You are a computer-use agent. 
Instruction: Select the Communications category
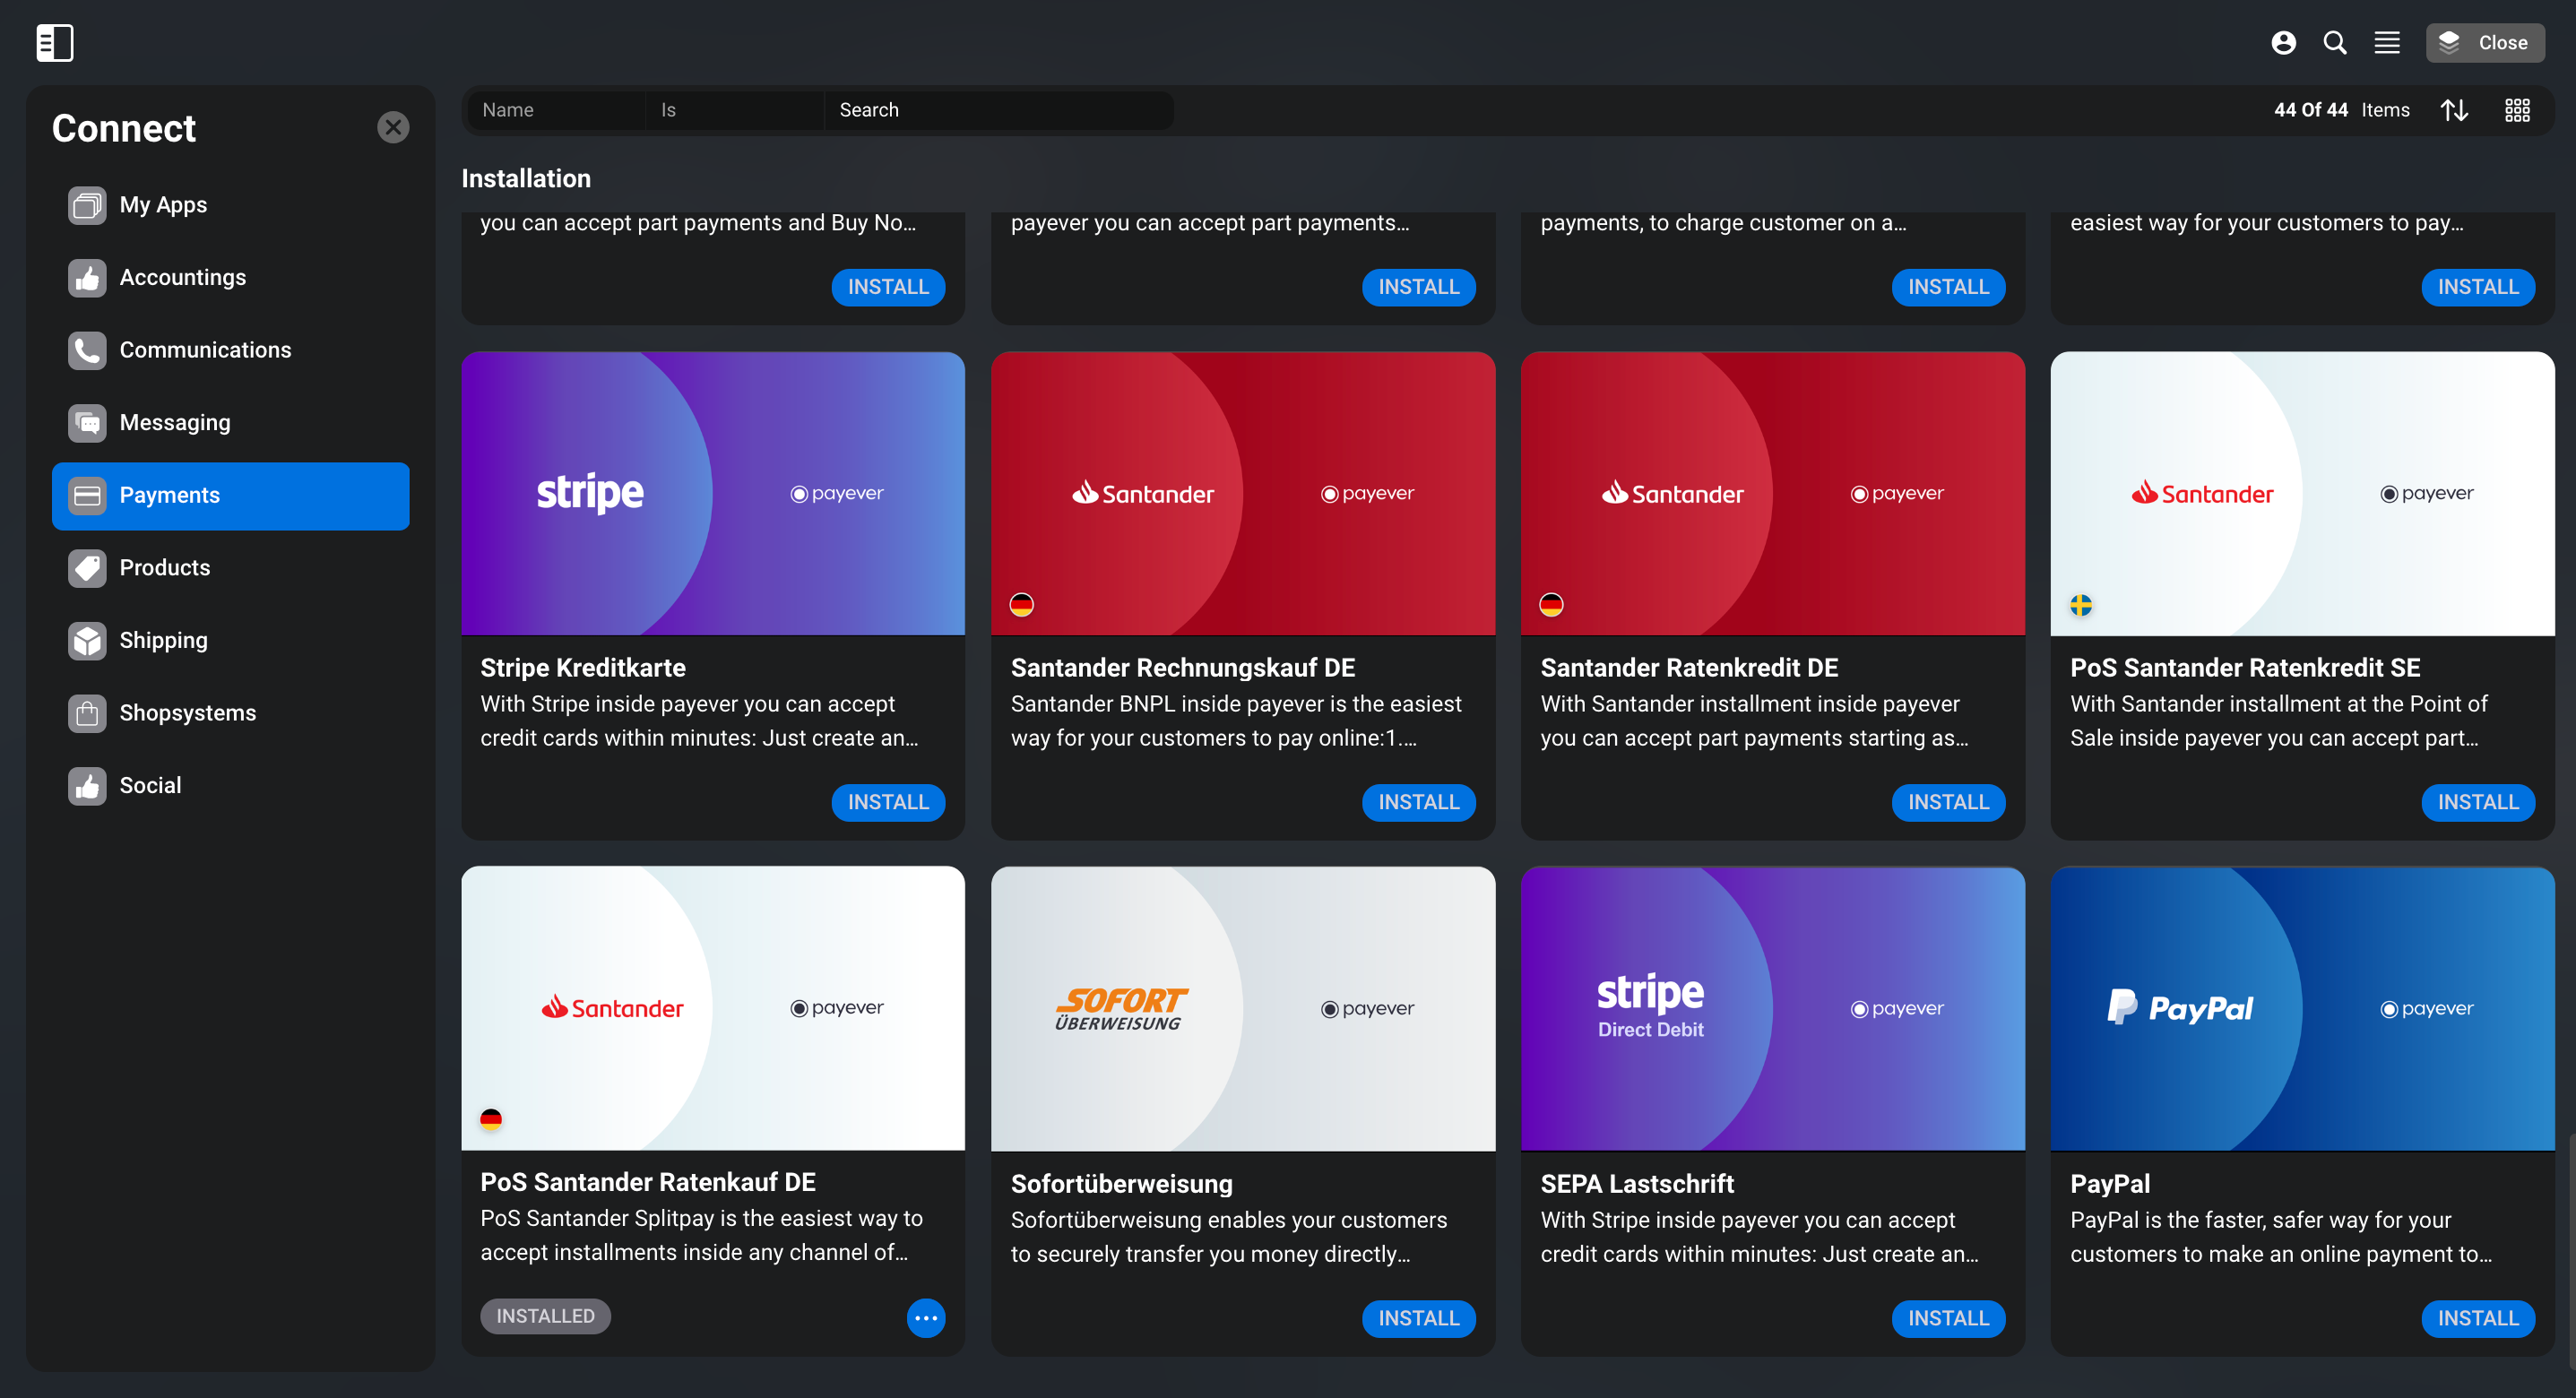click(x=231, y=351)
